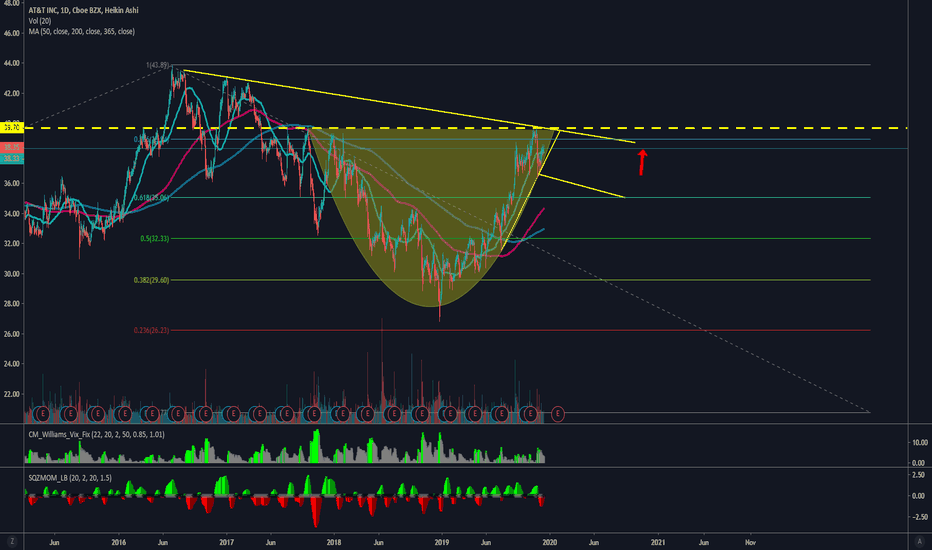This screenshot has width=932, height=550.
Task: Click the 44.00 price axis value
Action: tap(11, 63)
